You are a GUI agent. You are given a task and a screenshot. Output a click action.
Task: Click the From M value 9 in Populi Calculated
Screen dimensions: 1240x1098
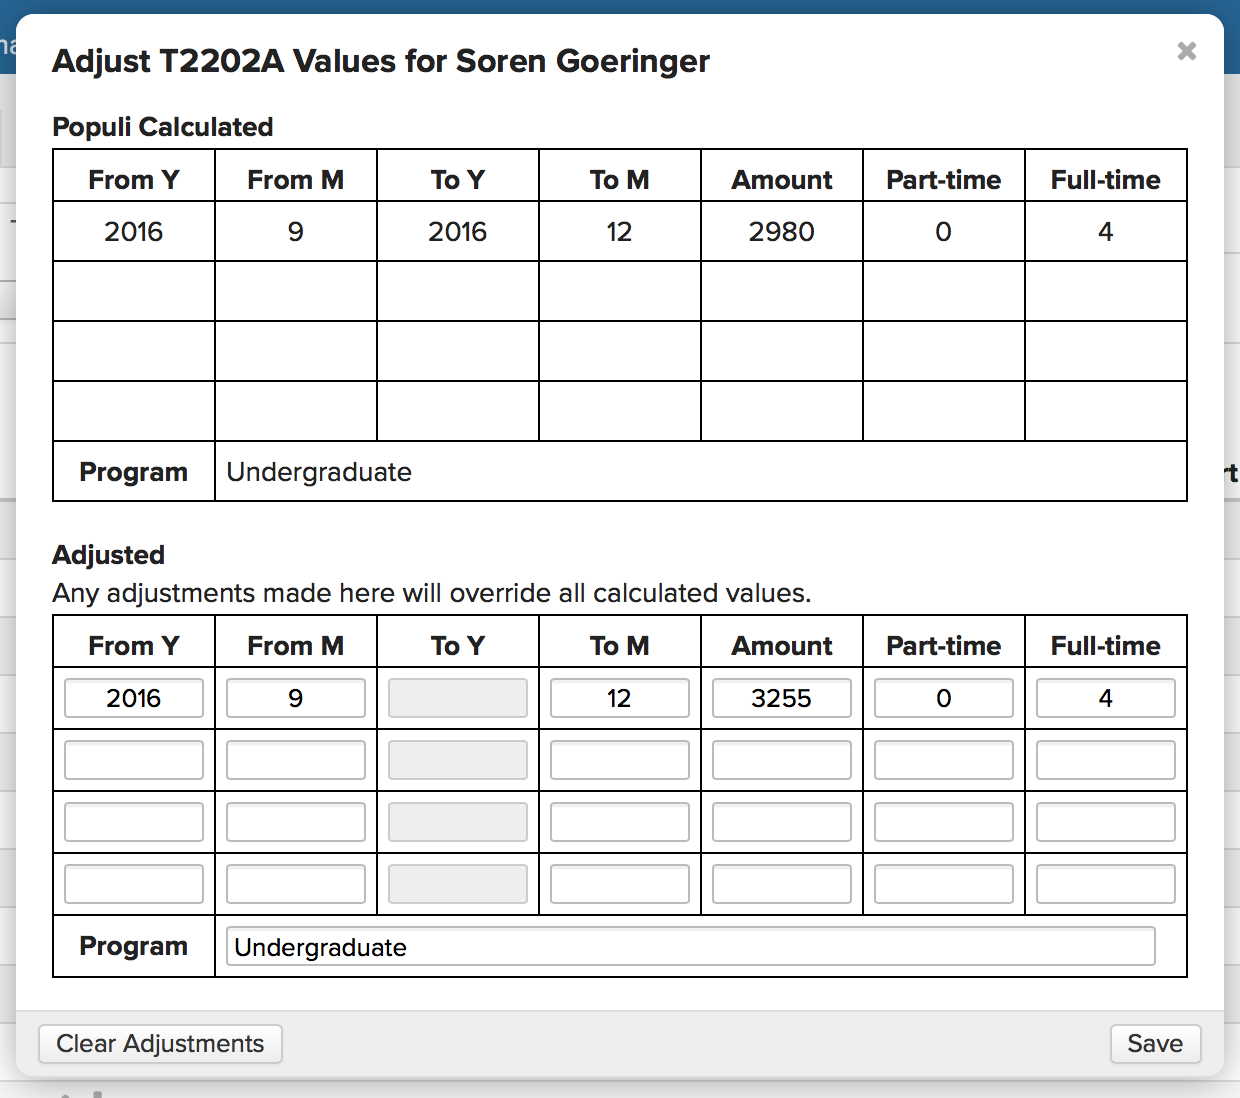296,232
